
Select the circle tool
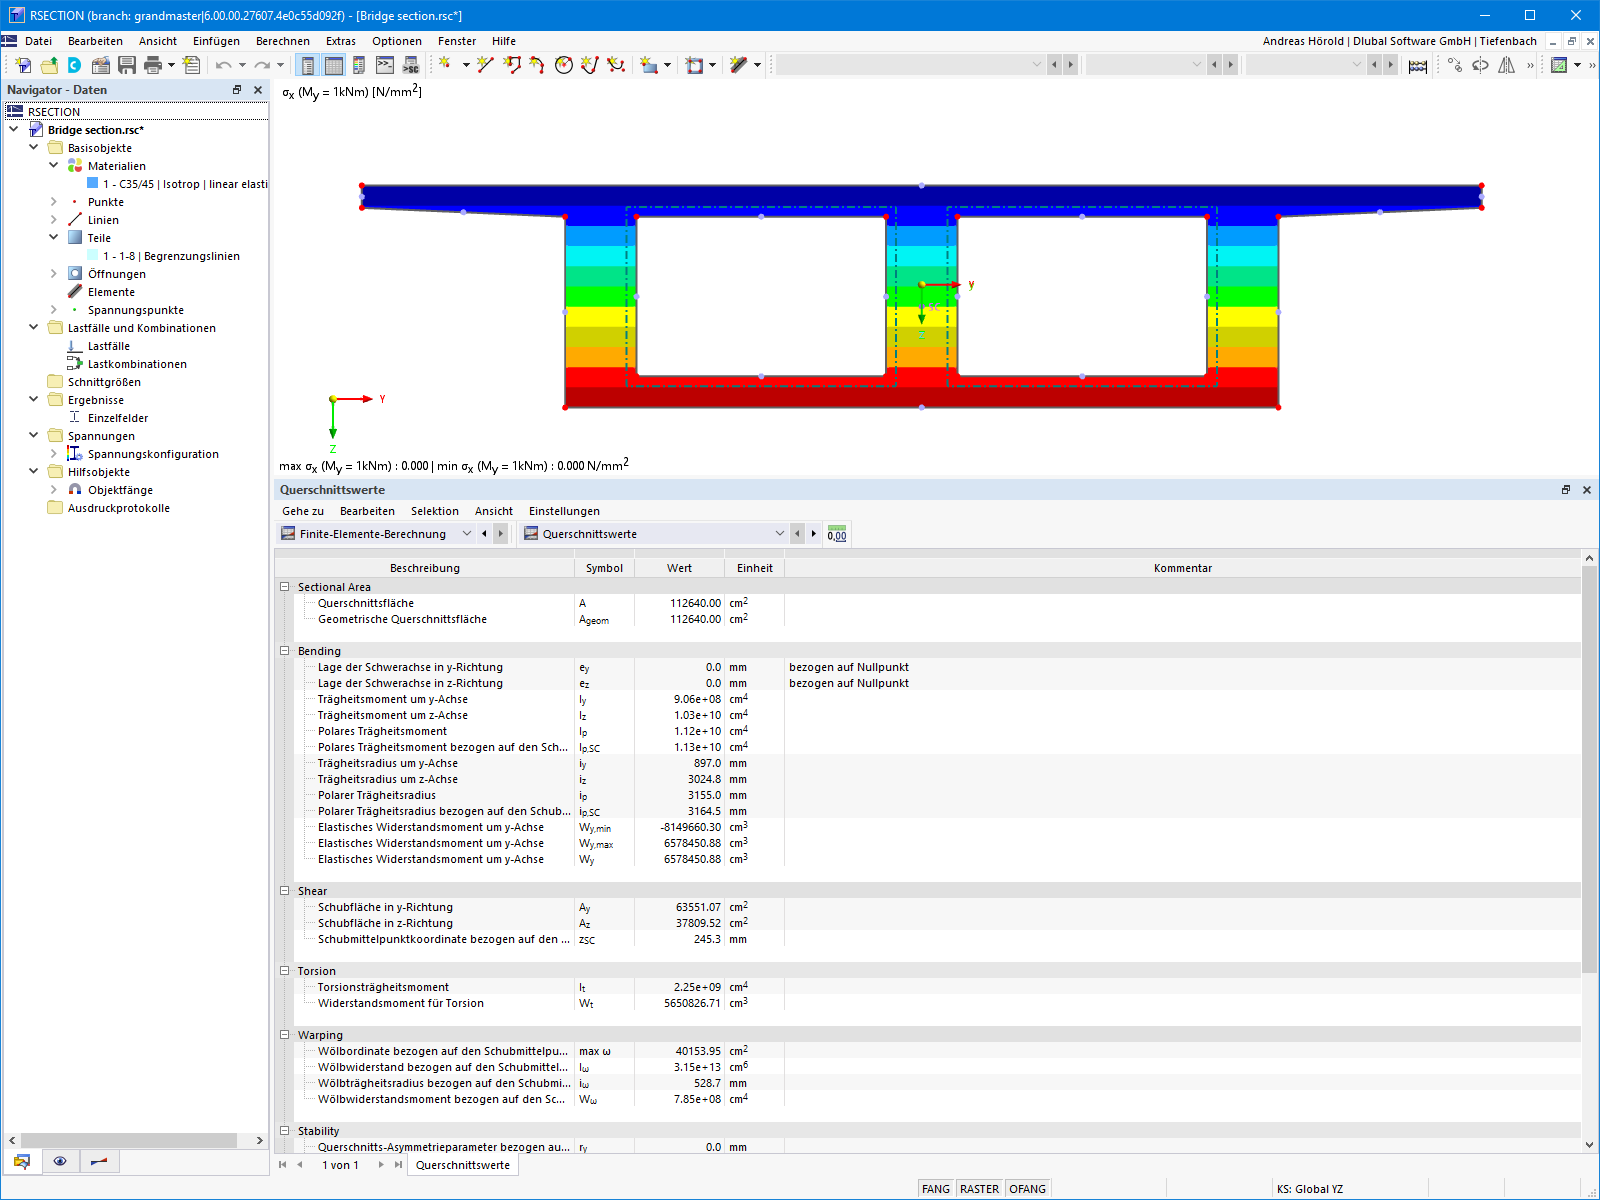(564, 65)
